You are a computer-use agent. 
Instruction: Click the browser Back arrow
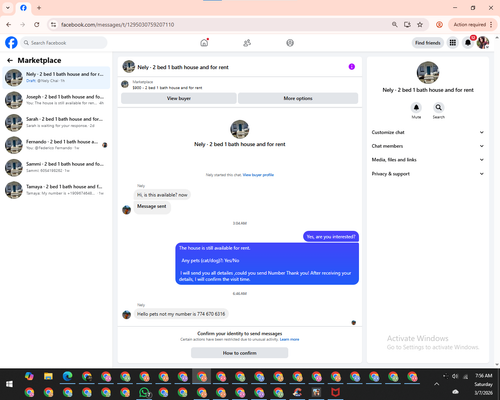coord(9,25)
